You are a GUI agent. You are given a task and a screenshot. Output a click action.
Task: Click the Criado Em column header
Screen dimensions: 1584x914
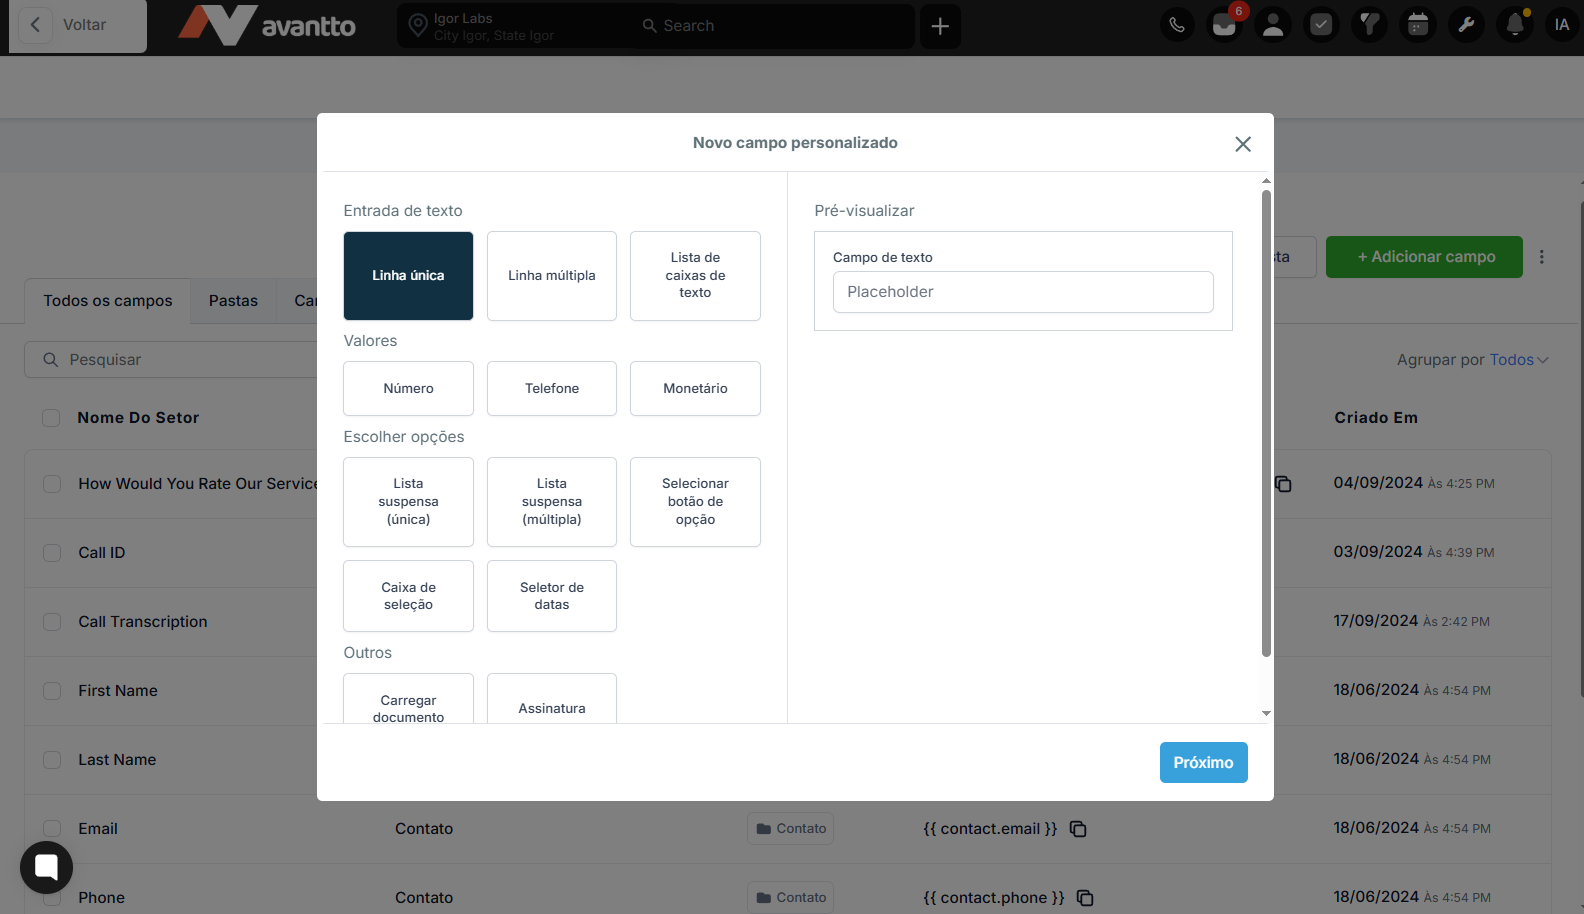click(1376, 418)
